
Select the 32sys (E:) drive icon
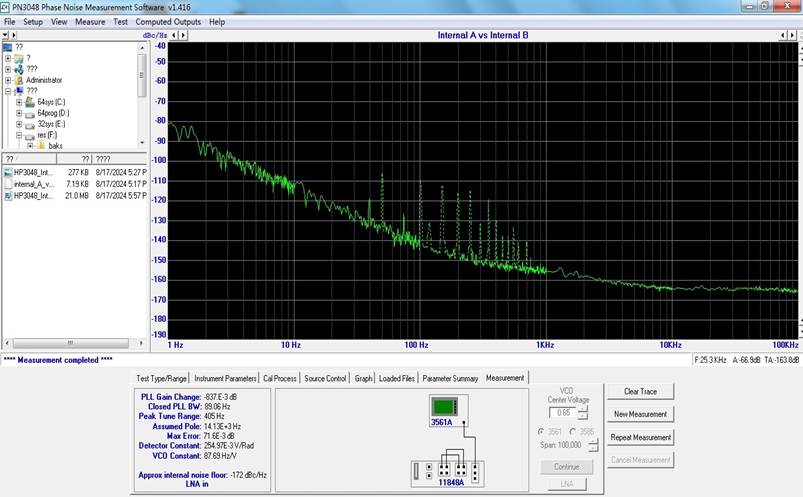(30, 125)
